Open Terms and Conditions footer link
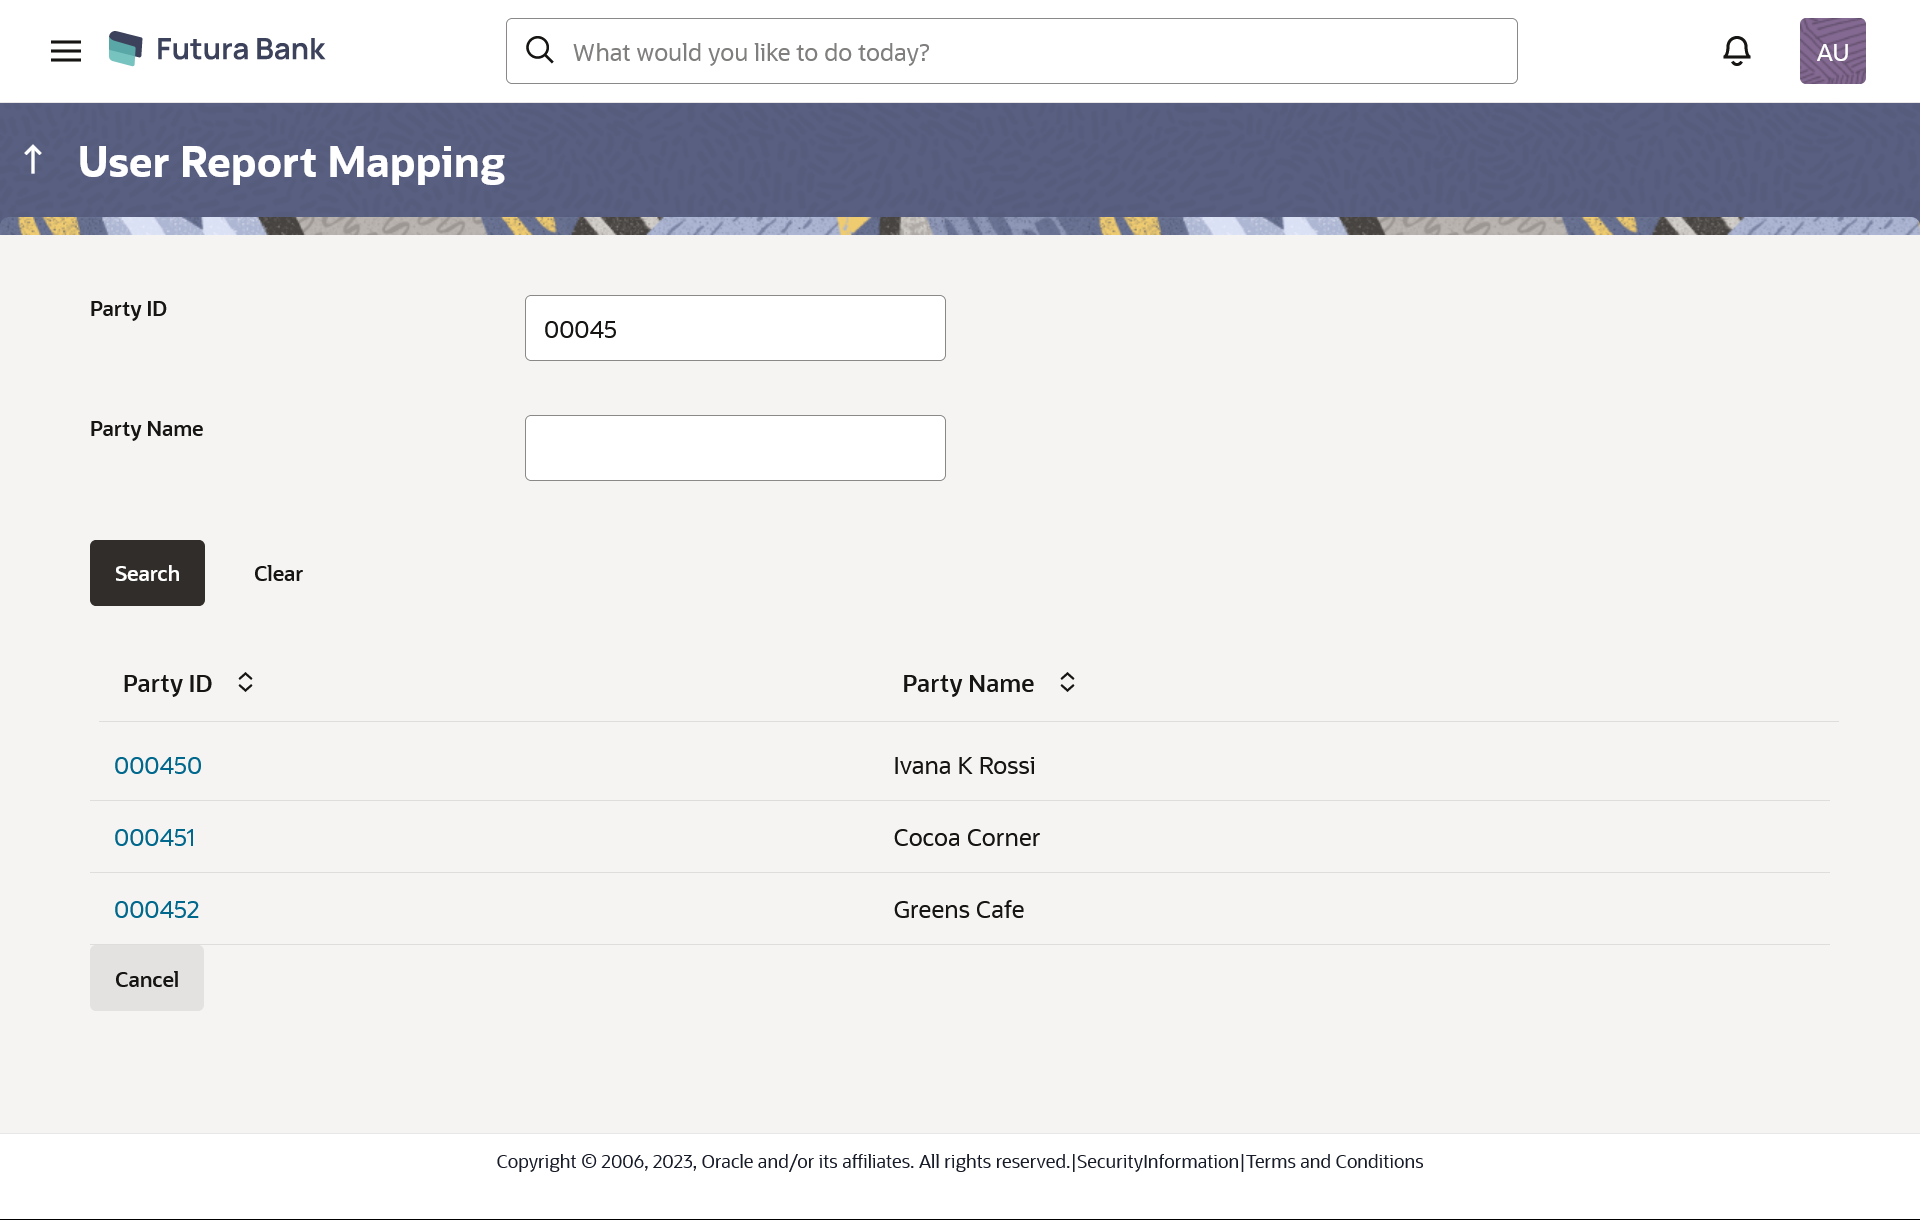This screenshot has height=1220, width=1920. [1334, 1162]
